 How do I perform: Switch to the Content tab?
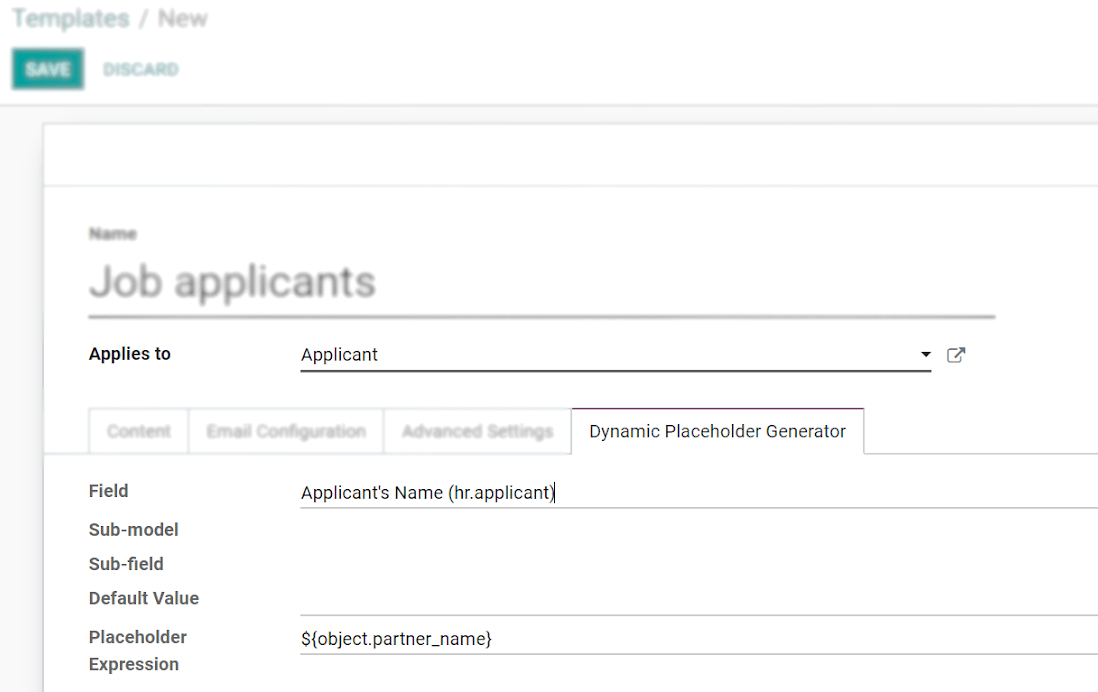pos(137,431)
